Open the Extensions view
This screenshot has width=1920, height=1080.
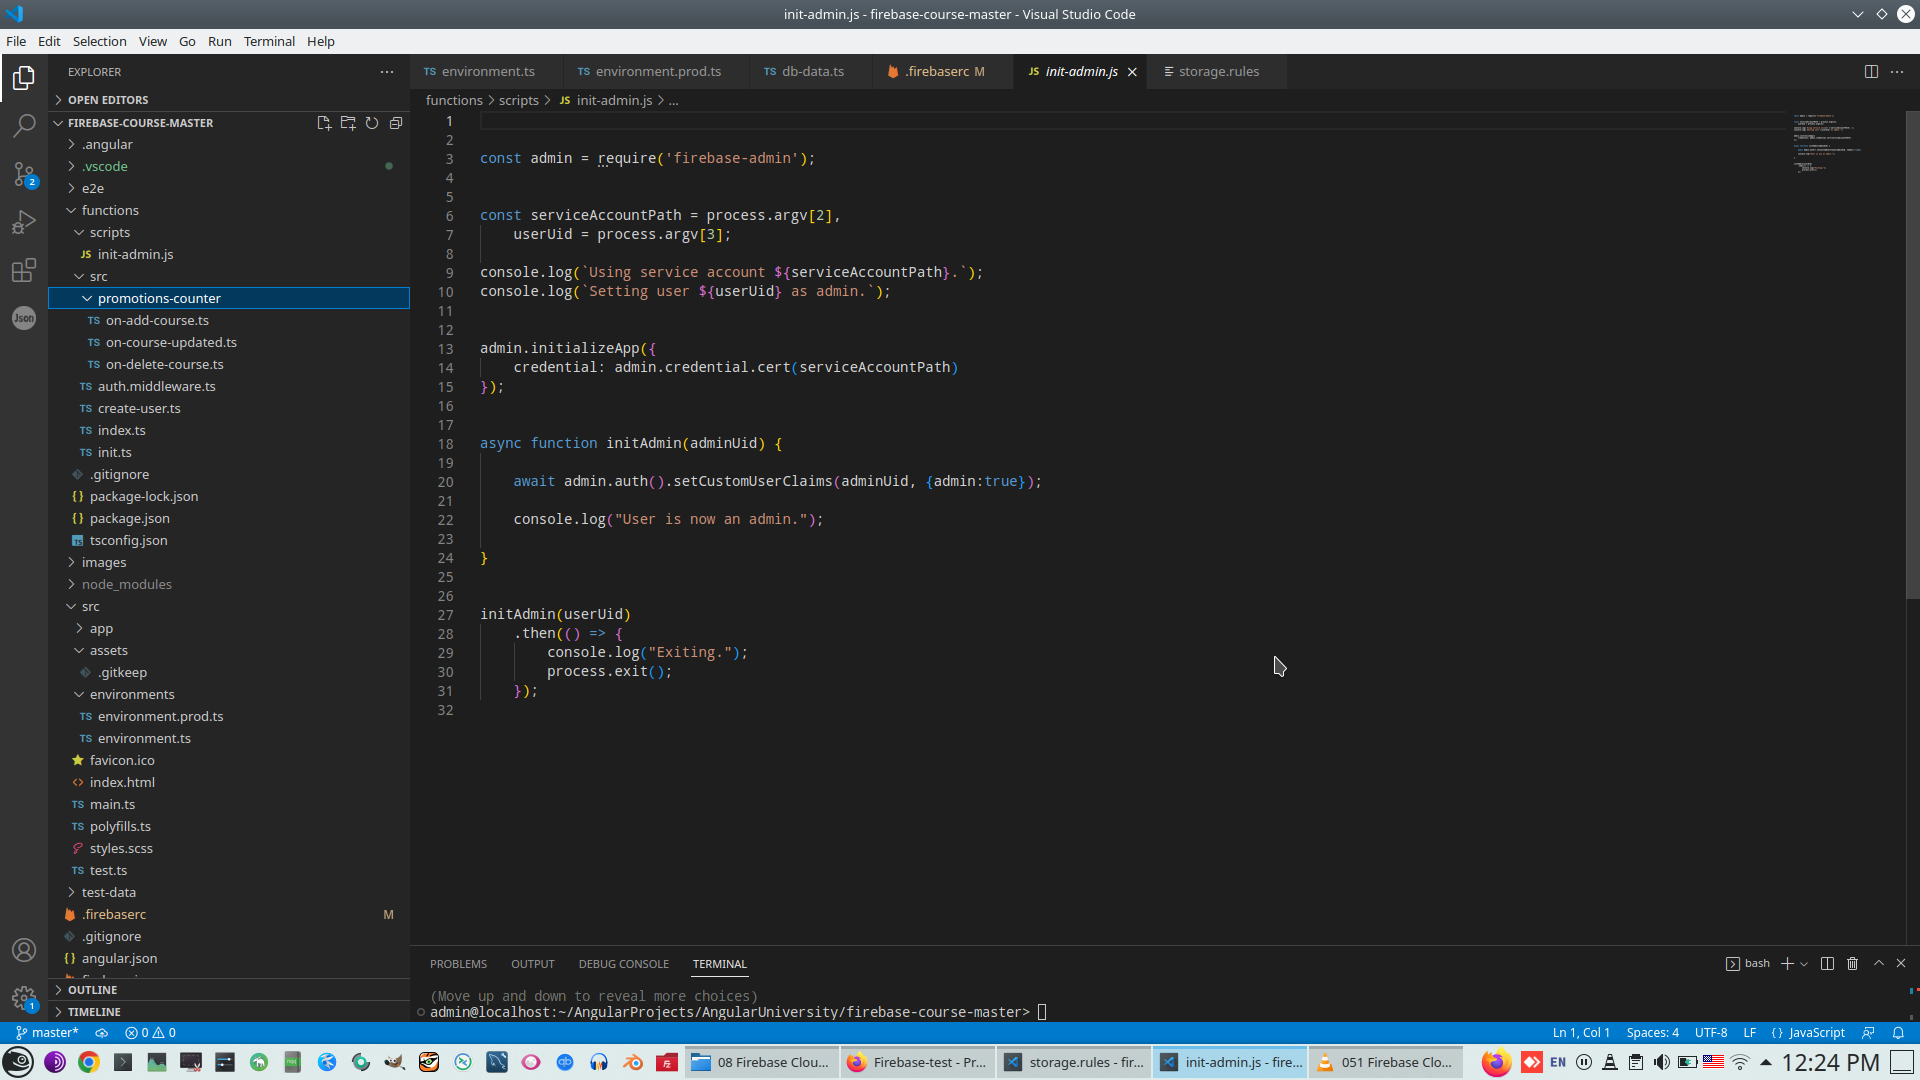(x=24, y=270)
